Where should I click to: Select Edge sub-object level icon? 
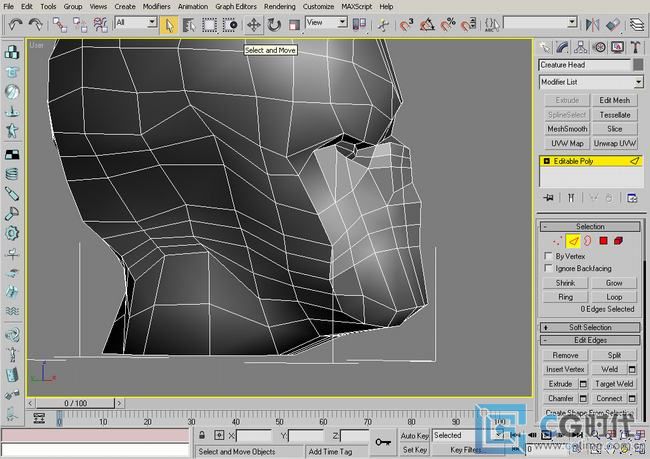coord(573,241)
